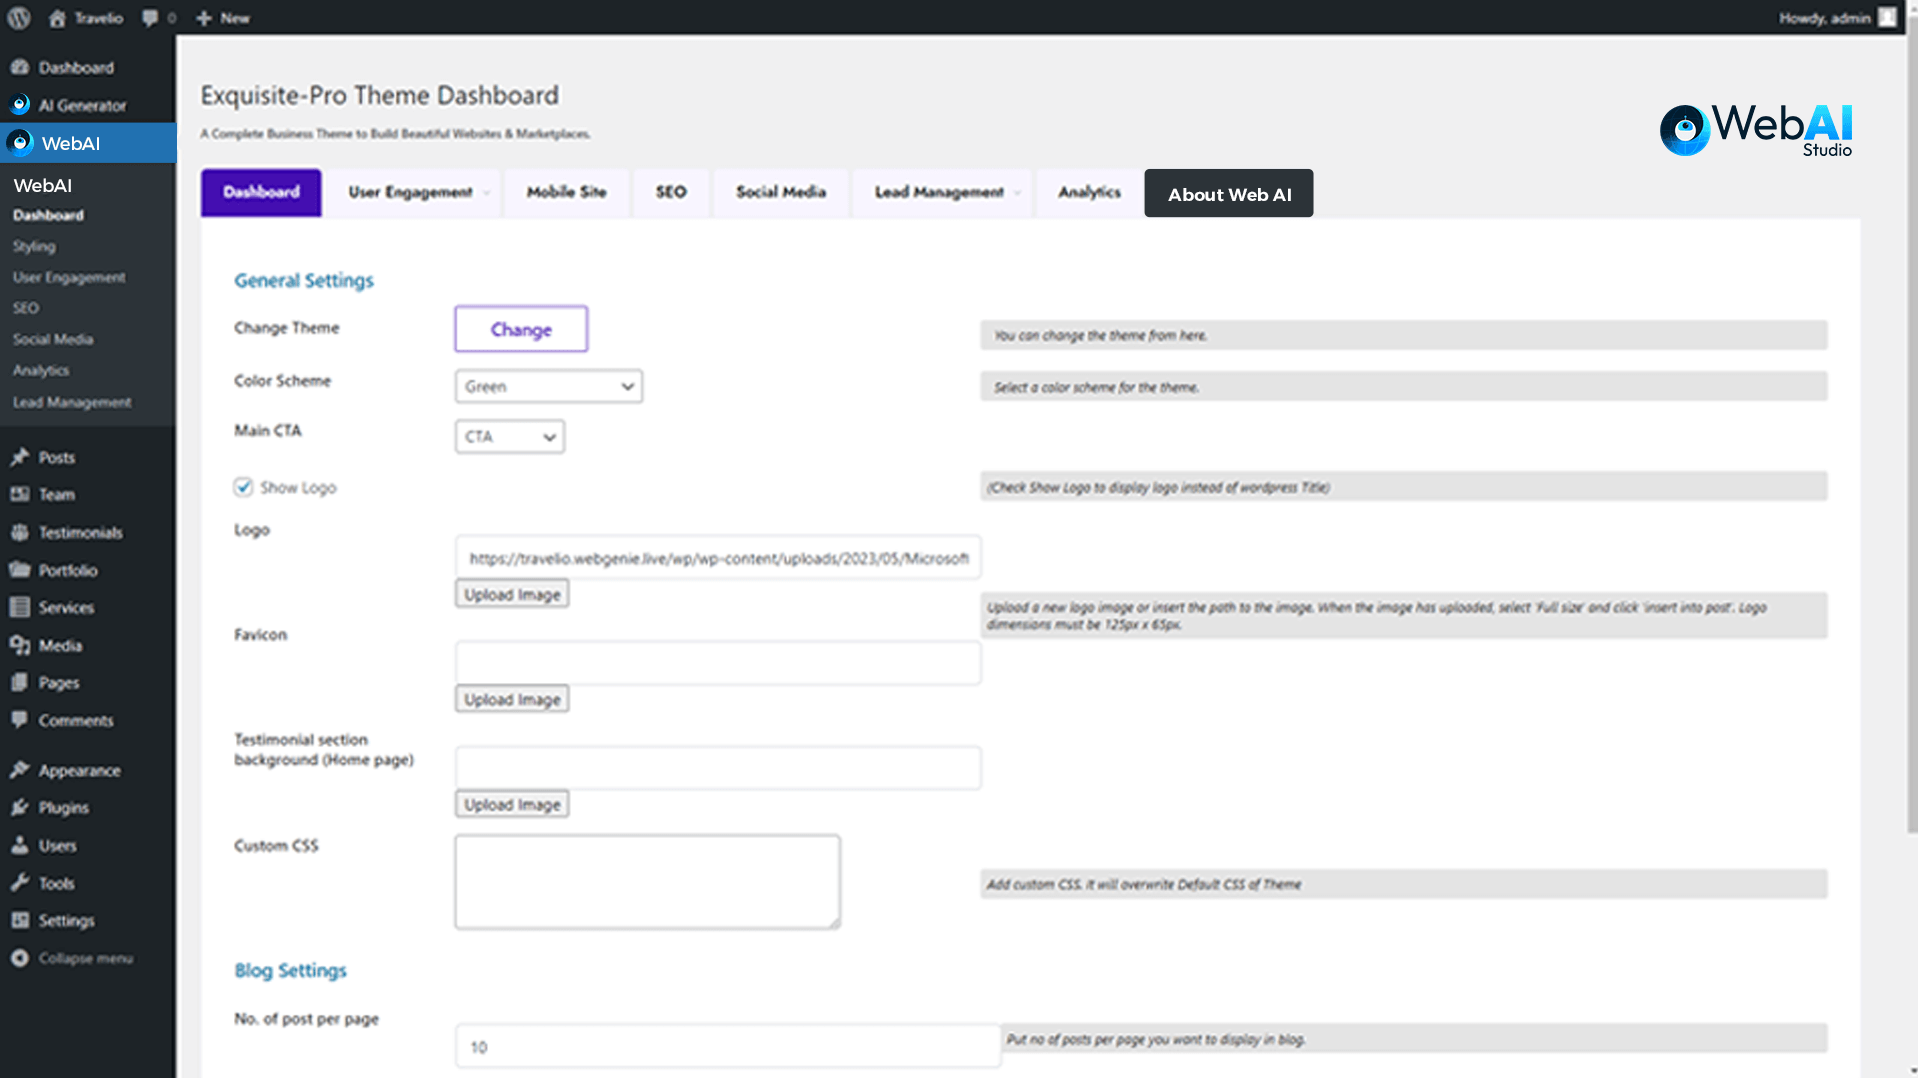
Task: Click the New label in admin bar
Action: [x=235, y=18]
